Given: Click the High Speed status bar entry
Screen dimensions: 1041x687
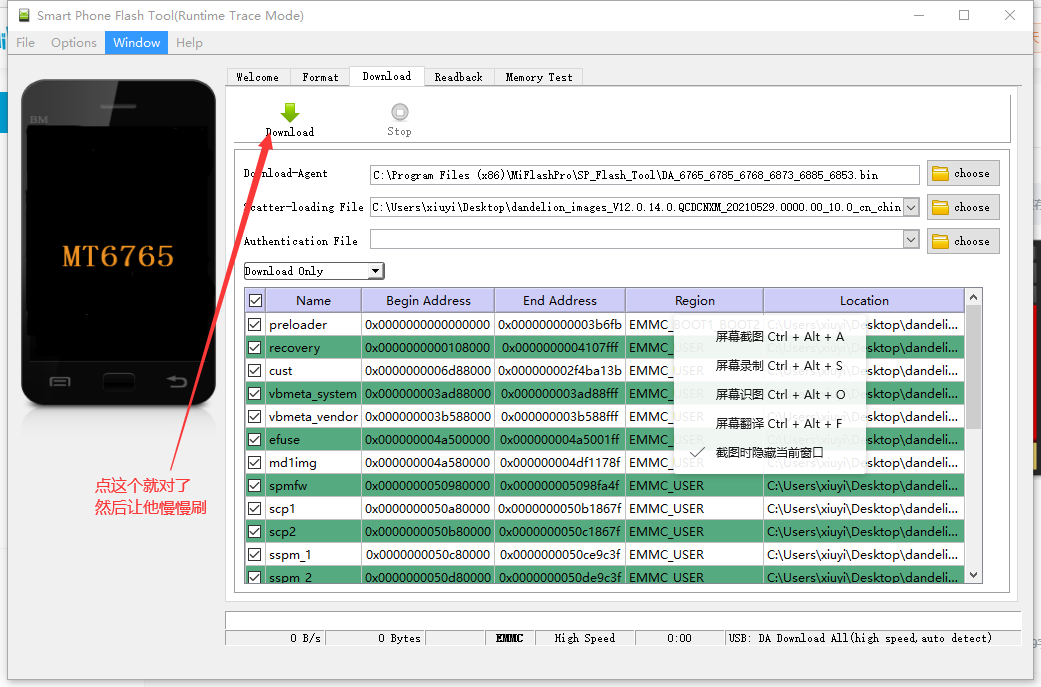Looking at the screenshot, I should (x=585, y=638).
